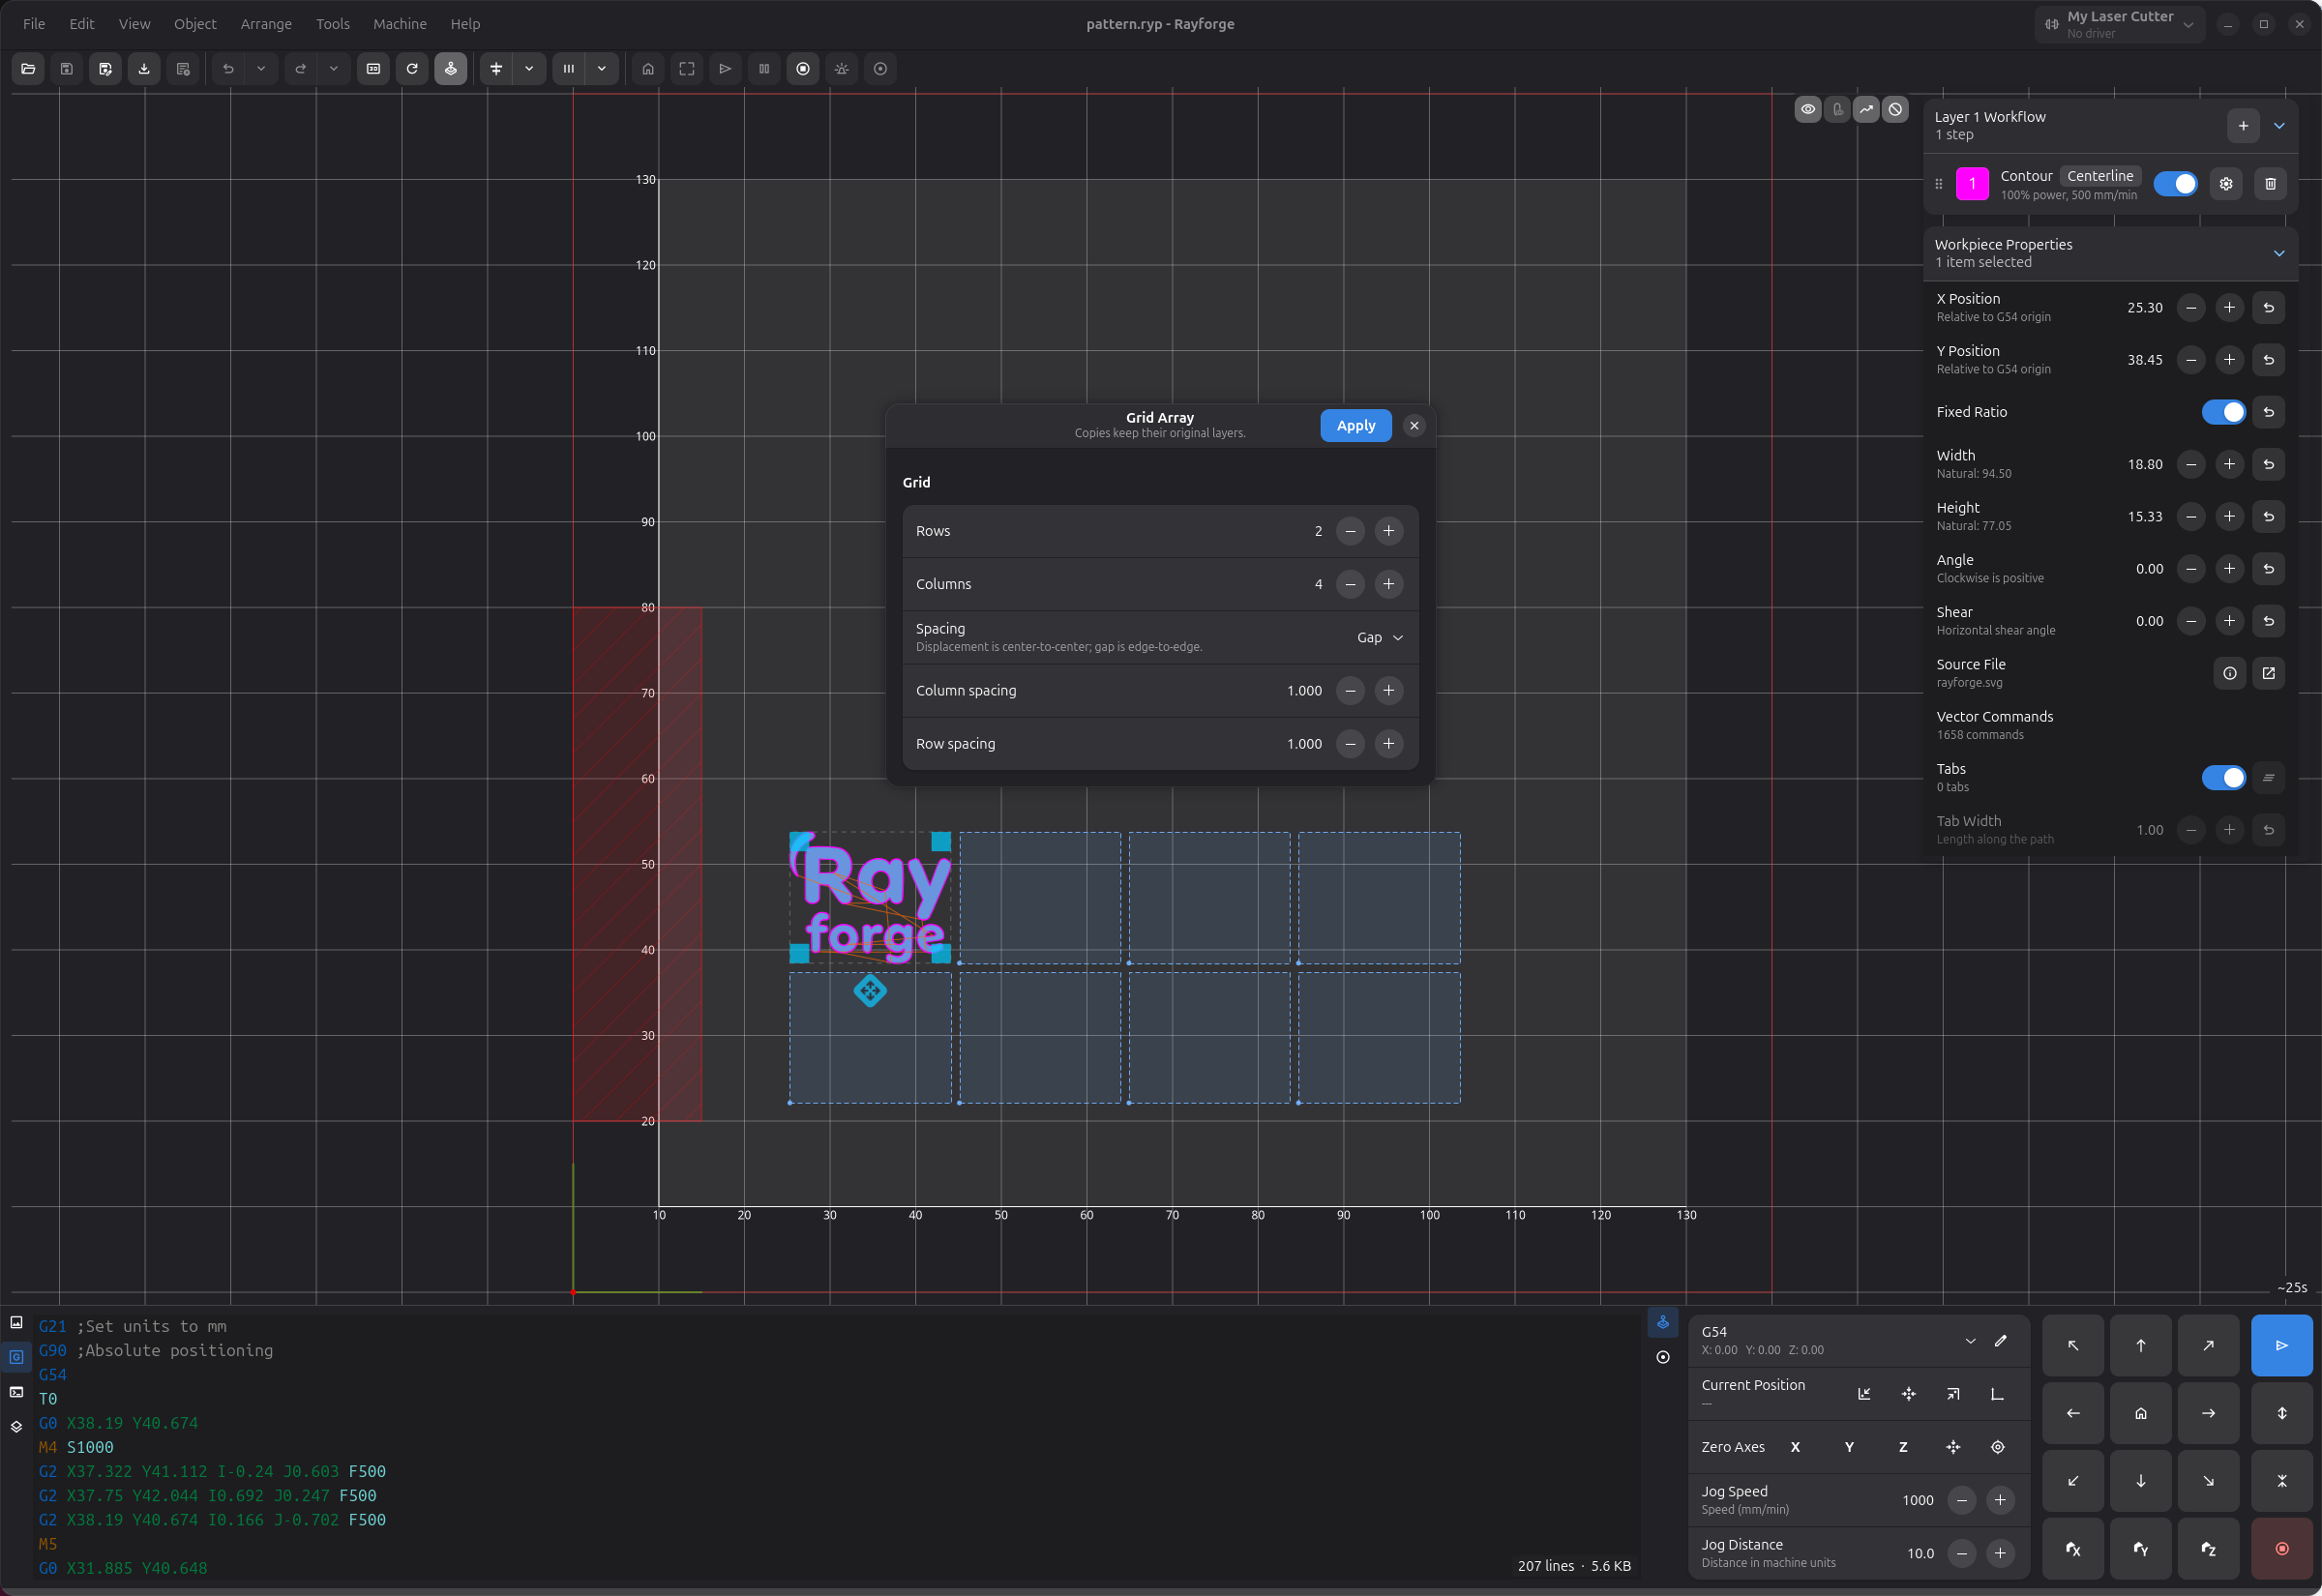Screen dimensions: 2322x1596
Task: Open the File menu
Action: pyautogui.click(x=34, y=24)
